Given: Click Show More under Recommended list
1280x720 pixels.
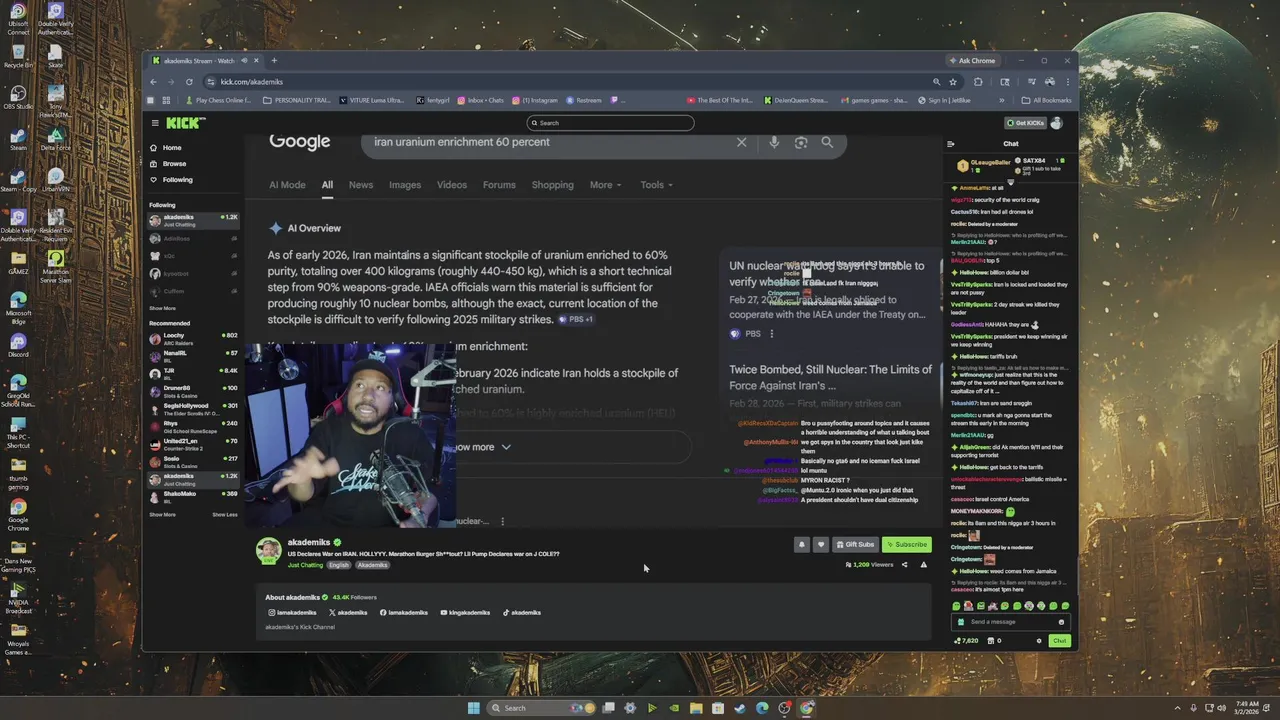Looking at the screenshot, I should click(162, 515).
